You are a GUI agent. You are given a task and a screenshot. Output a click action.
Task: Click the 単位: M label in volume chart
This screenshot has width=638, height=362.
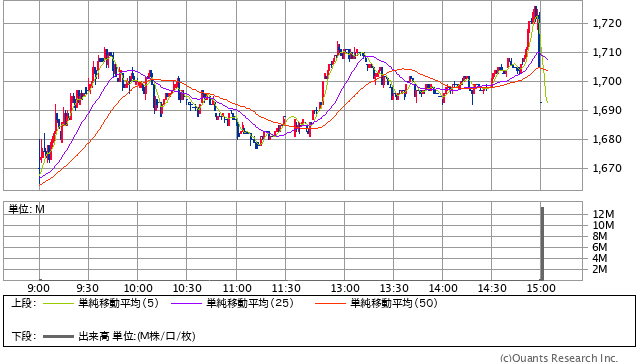(x=26, y=209)
